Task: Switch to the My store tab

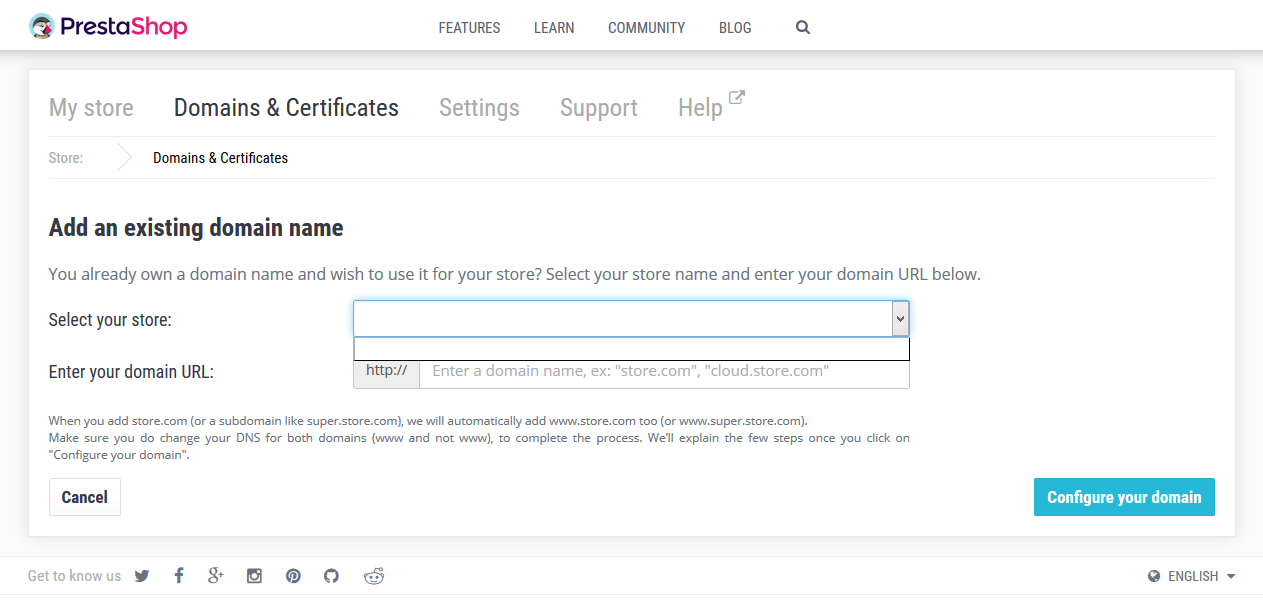Action: (x=91, y=108)
